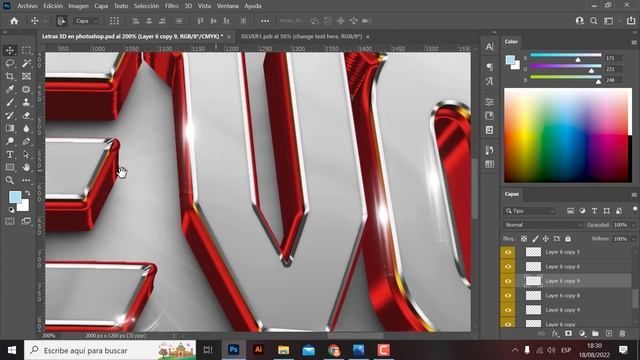
Task: Select the Zoom tool
Action: point(10,180)
